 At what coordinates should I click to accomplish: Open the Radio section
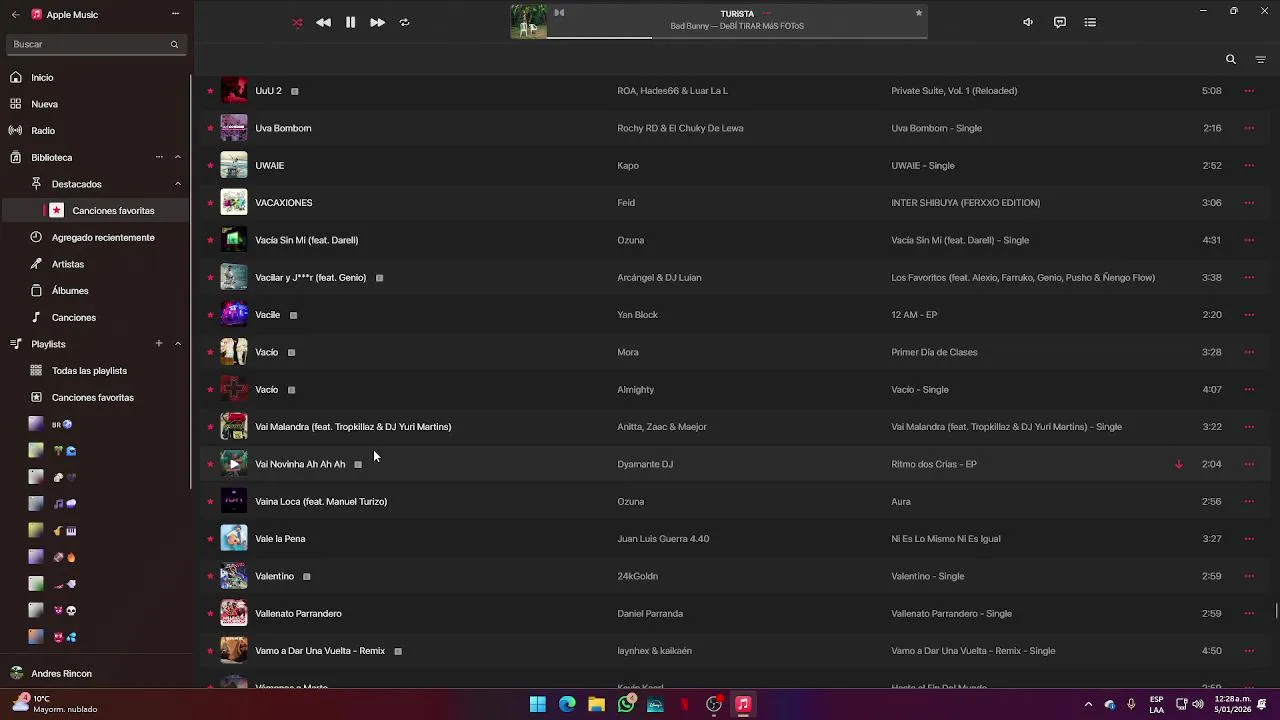coord(43,131)
